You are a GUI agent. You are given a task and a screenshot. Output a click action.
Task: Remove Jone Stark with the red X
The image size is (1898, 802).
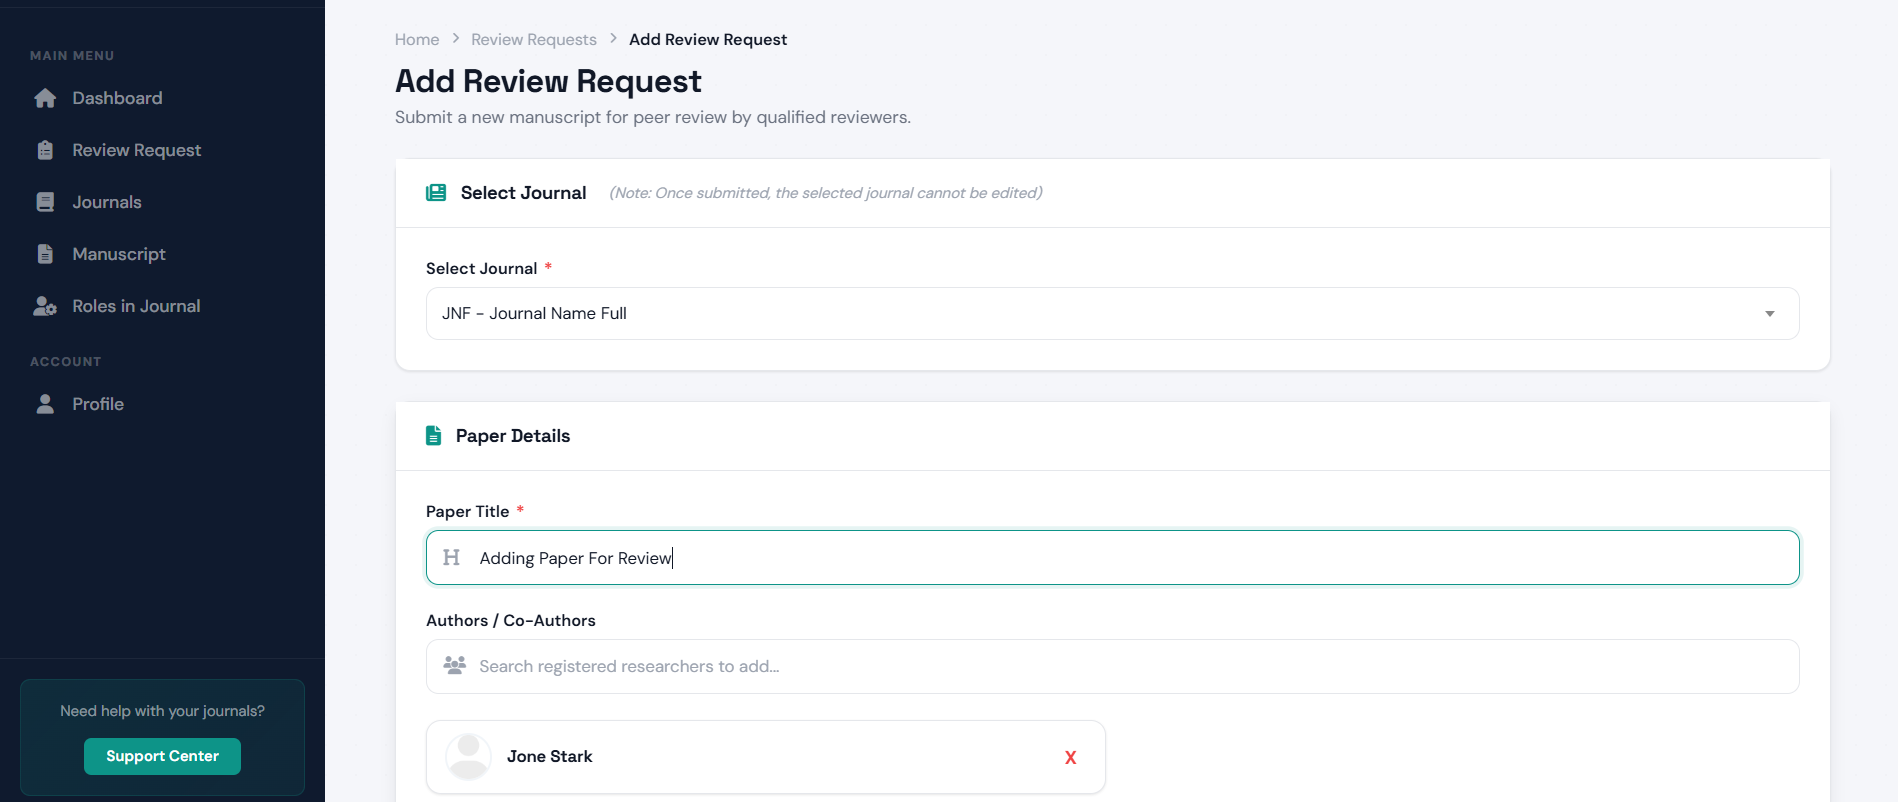pos(1070,757)
